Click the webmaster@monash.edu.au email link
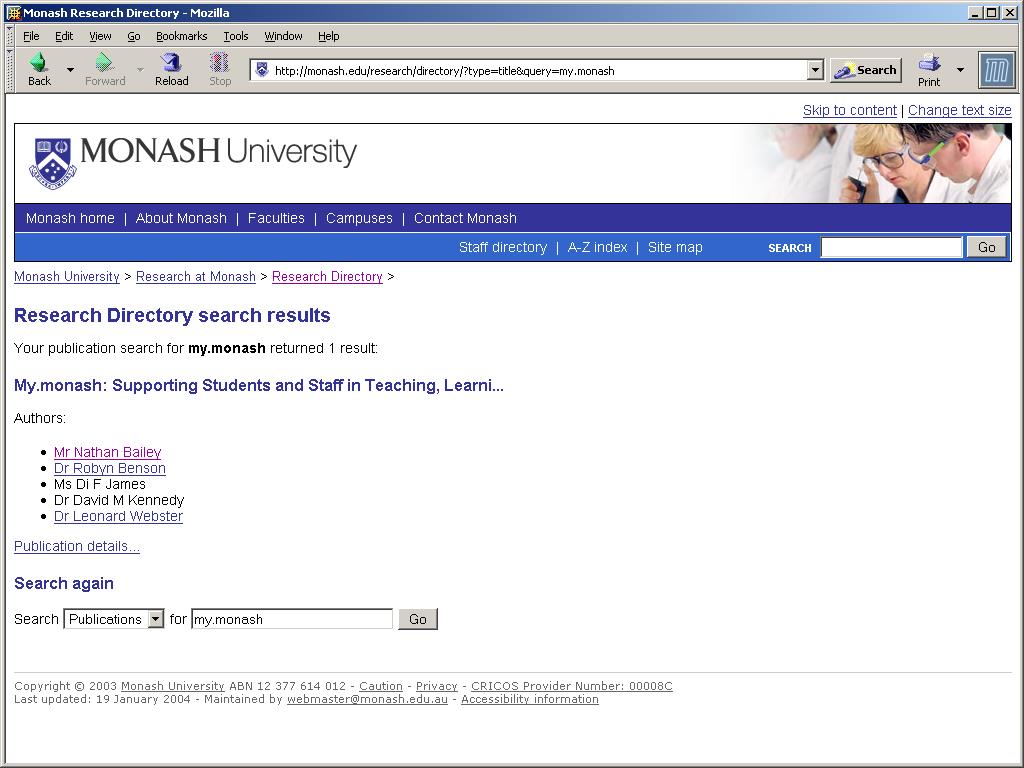The width and height of the screenshot is (1024, 768). click(x=367, y=699)
